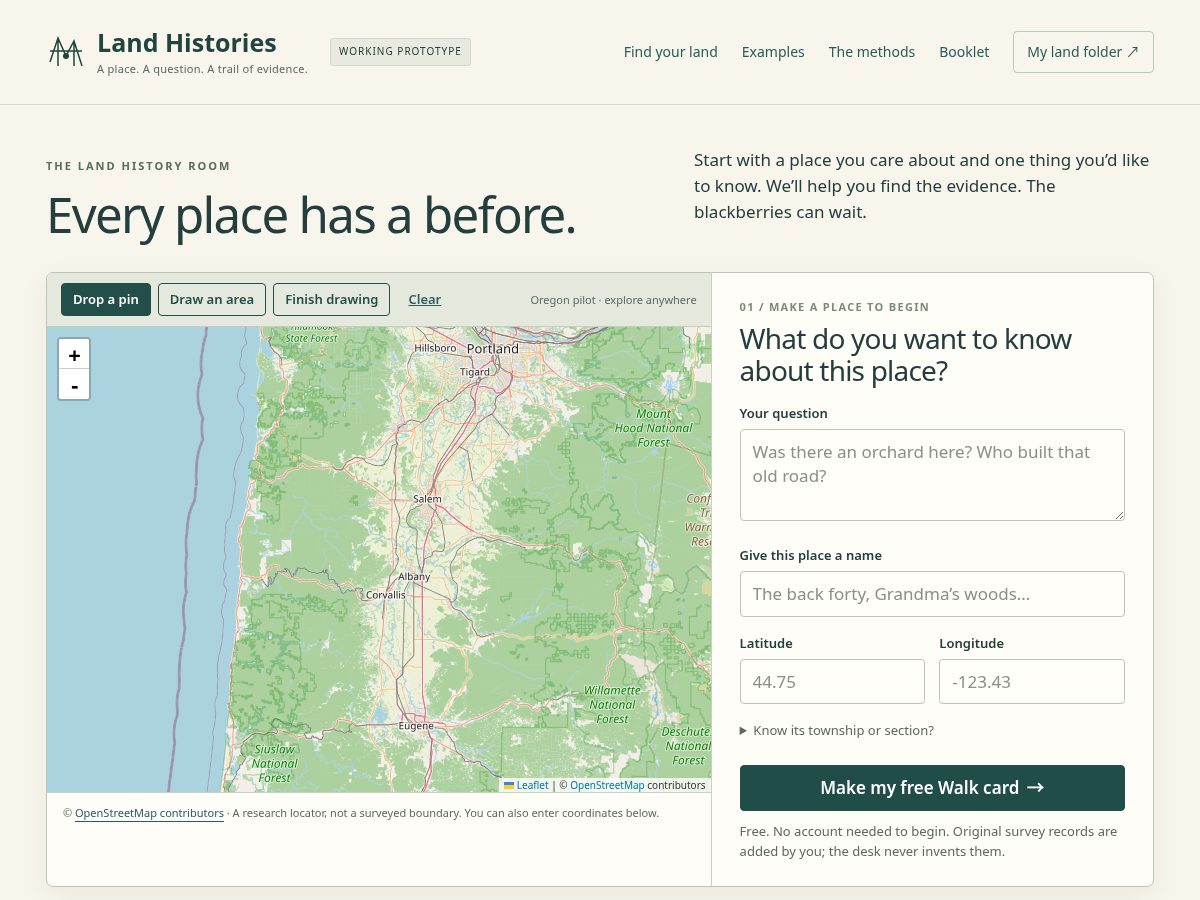Click the Every place has a before heading

pos(312,215)
